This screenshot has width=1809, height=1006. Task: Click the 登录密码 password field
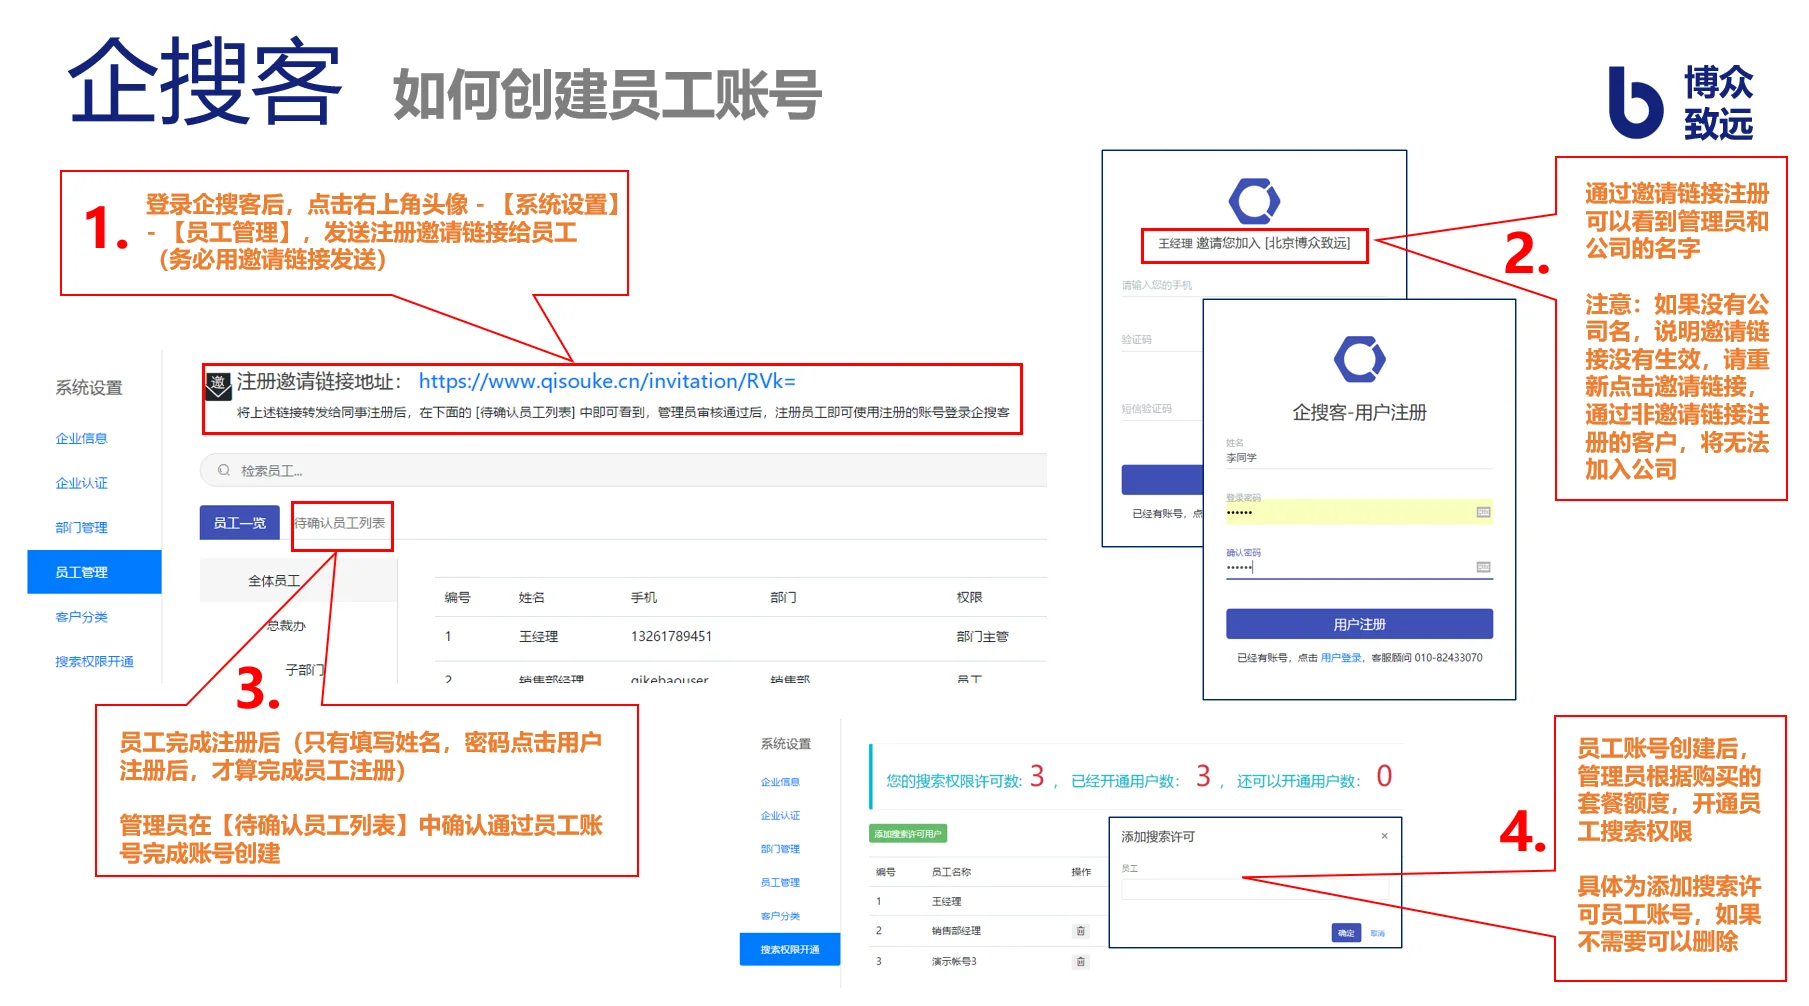(1359, 512)
